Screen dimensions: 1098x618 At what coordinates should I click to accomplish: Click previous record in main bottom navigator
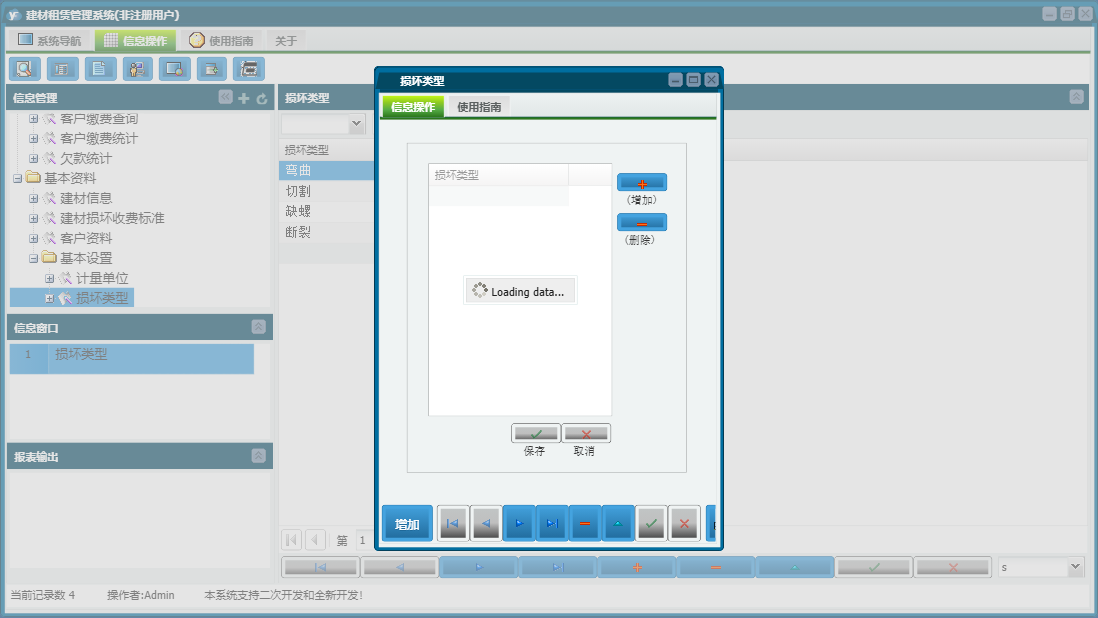(x=400, y=567)
